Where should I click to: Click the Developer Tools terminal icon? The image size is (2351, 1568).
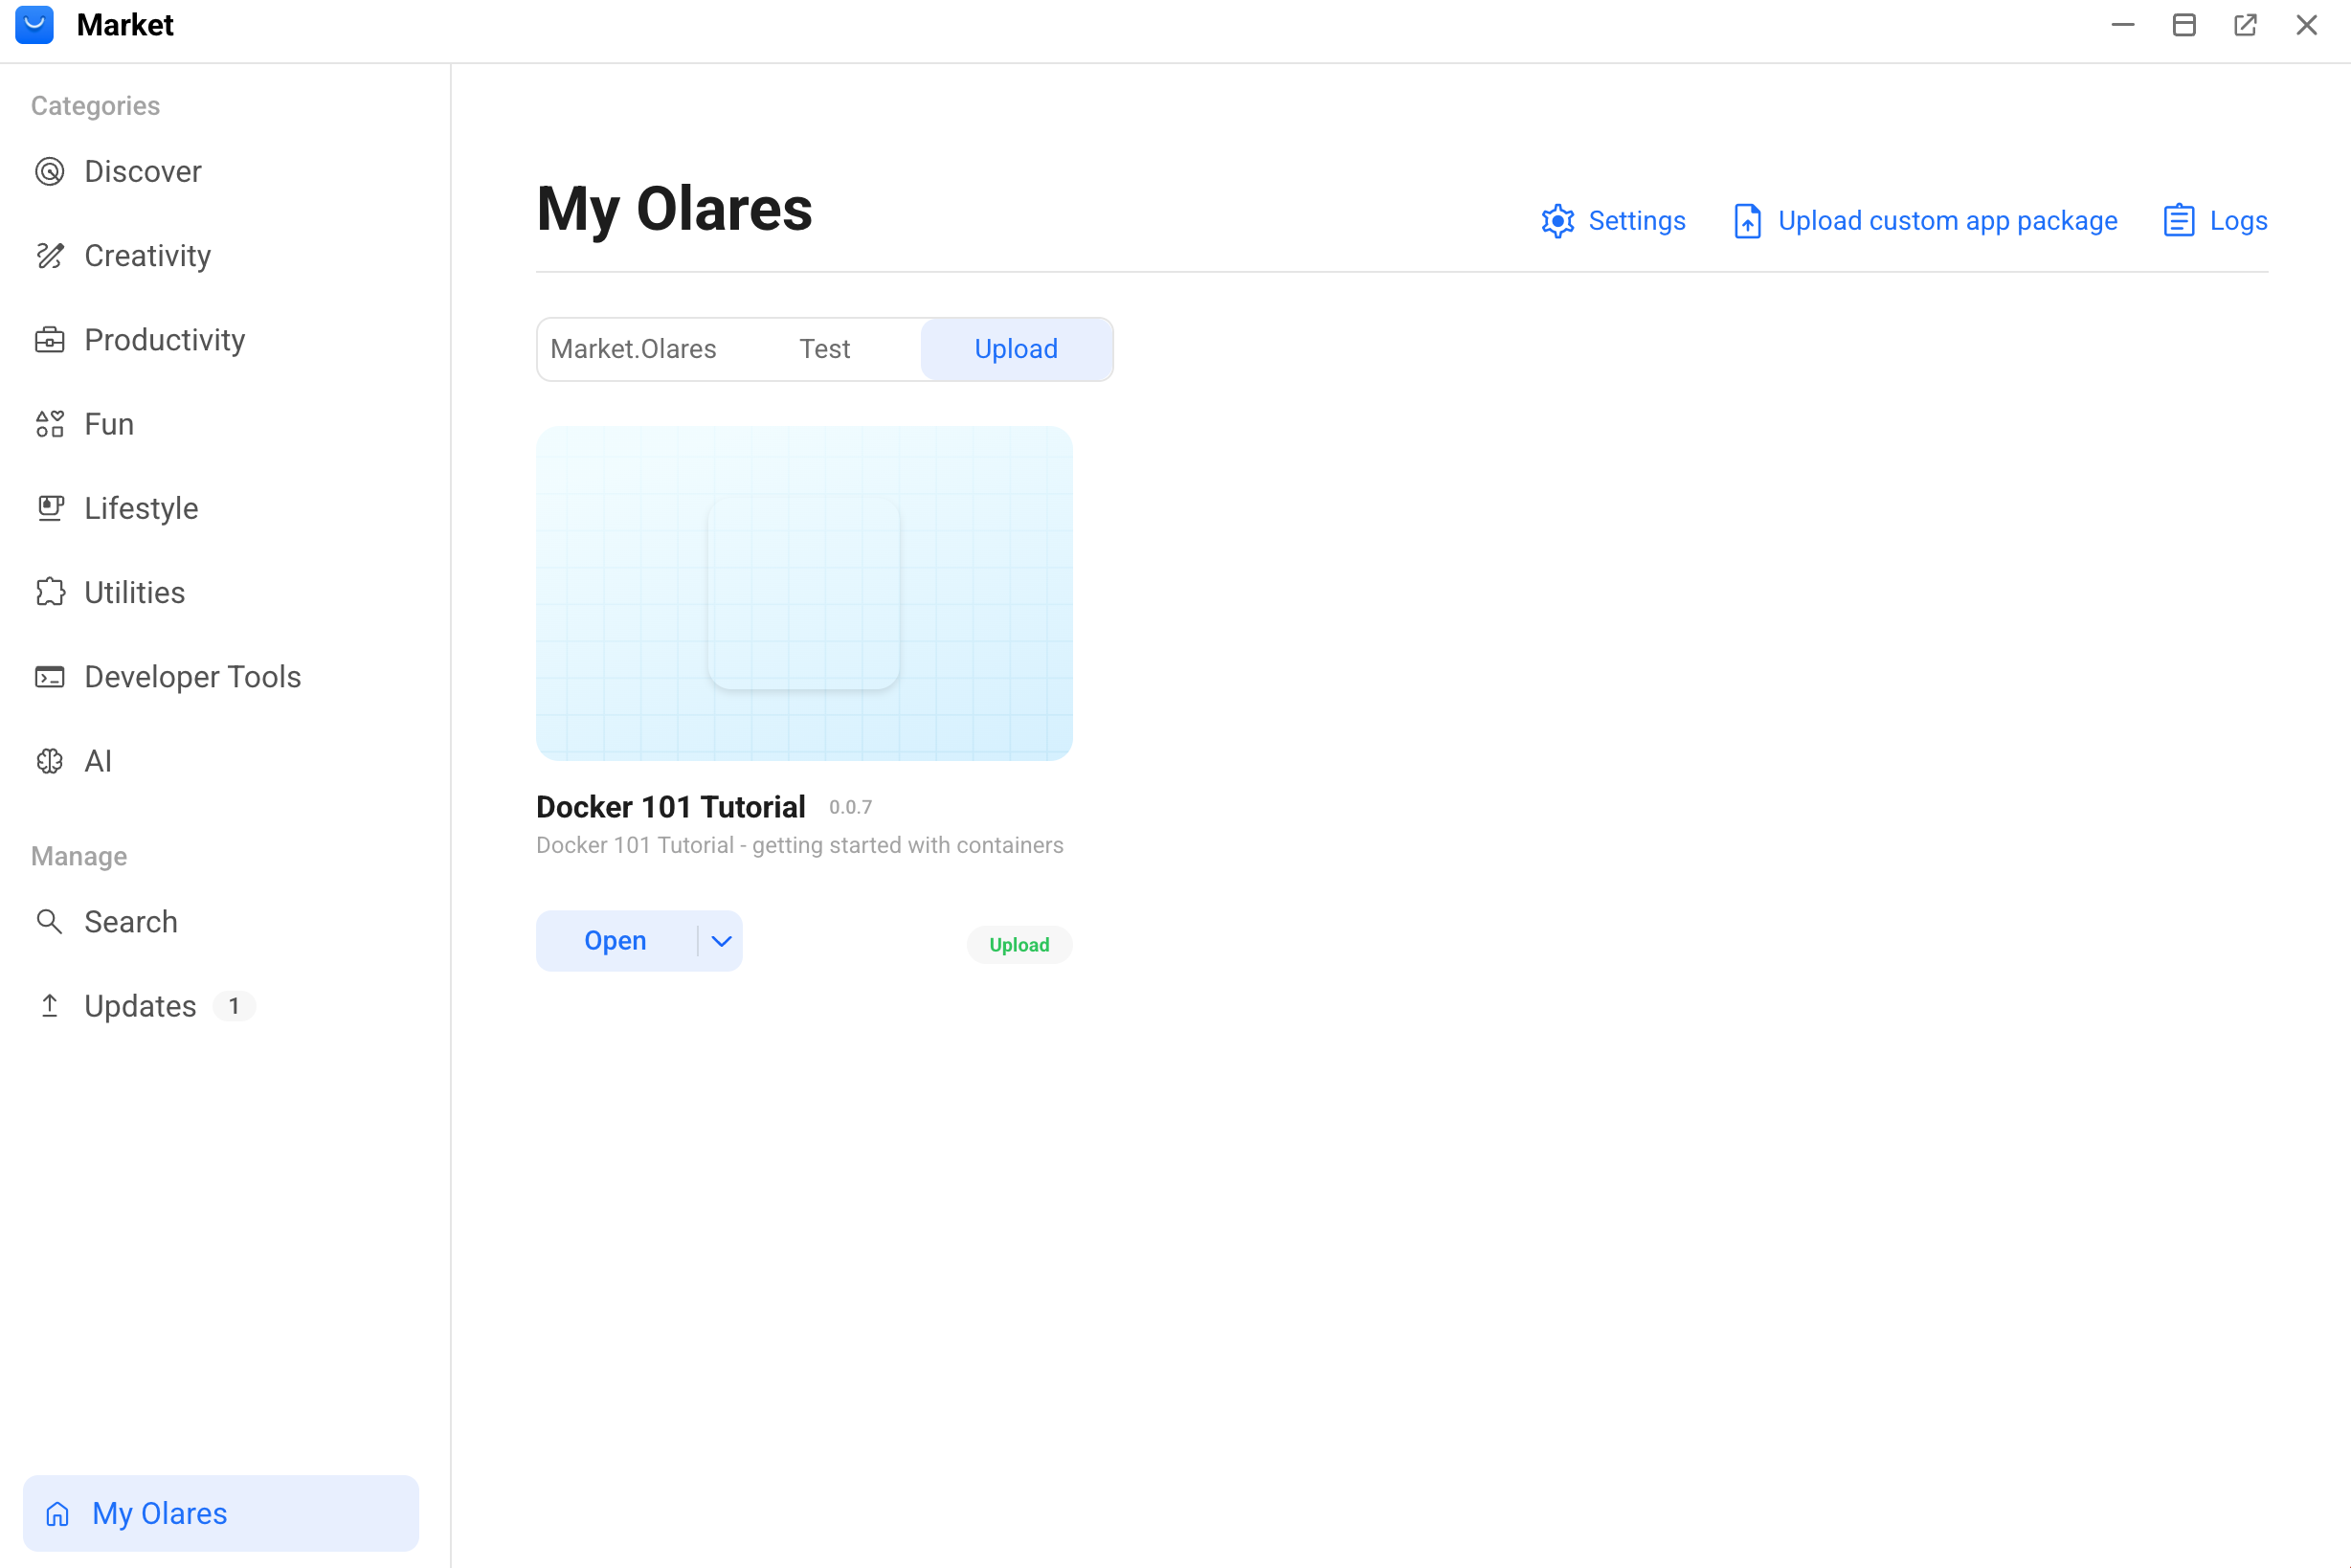pyautogui.click(x=50, y=677)
